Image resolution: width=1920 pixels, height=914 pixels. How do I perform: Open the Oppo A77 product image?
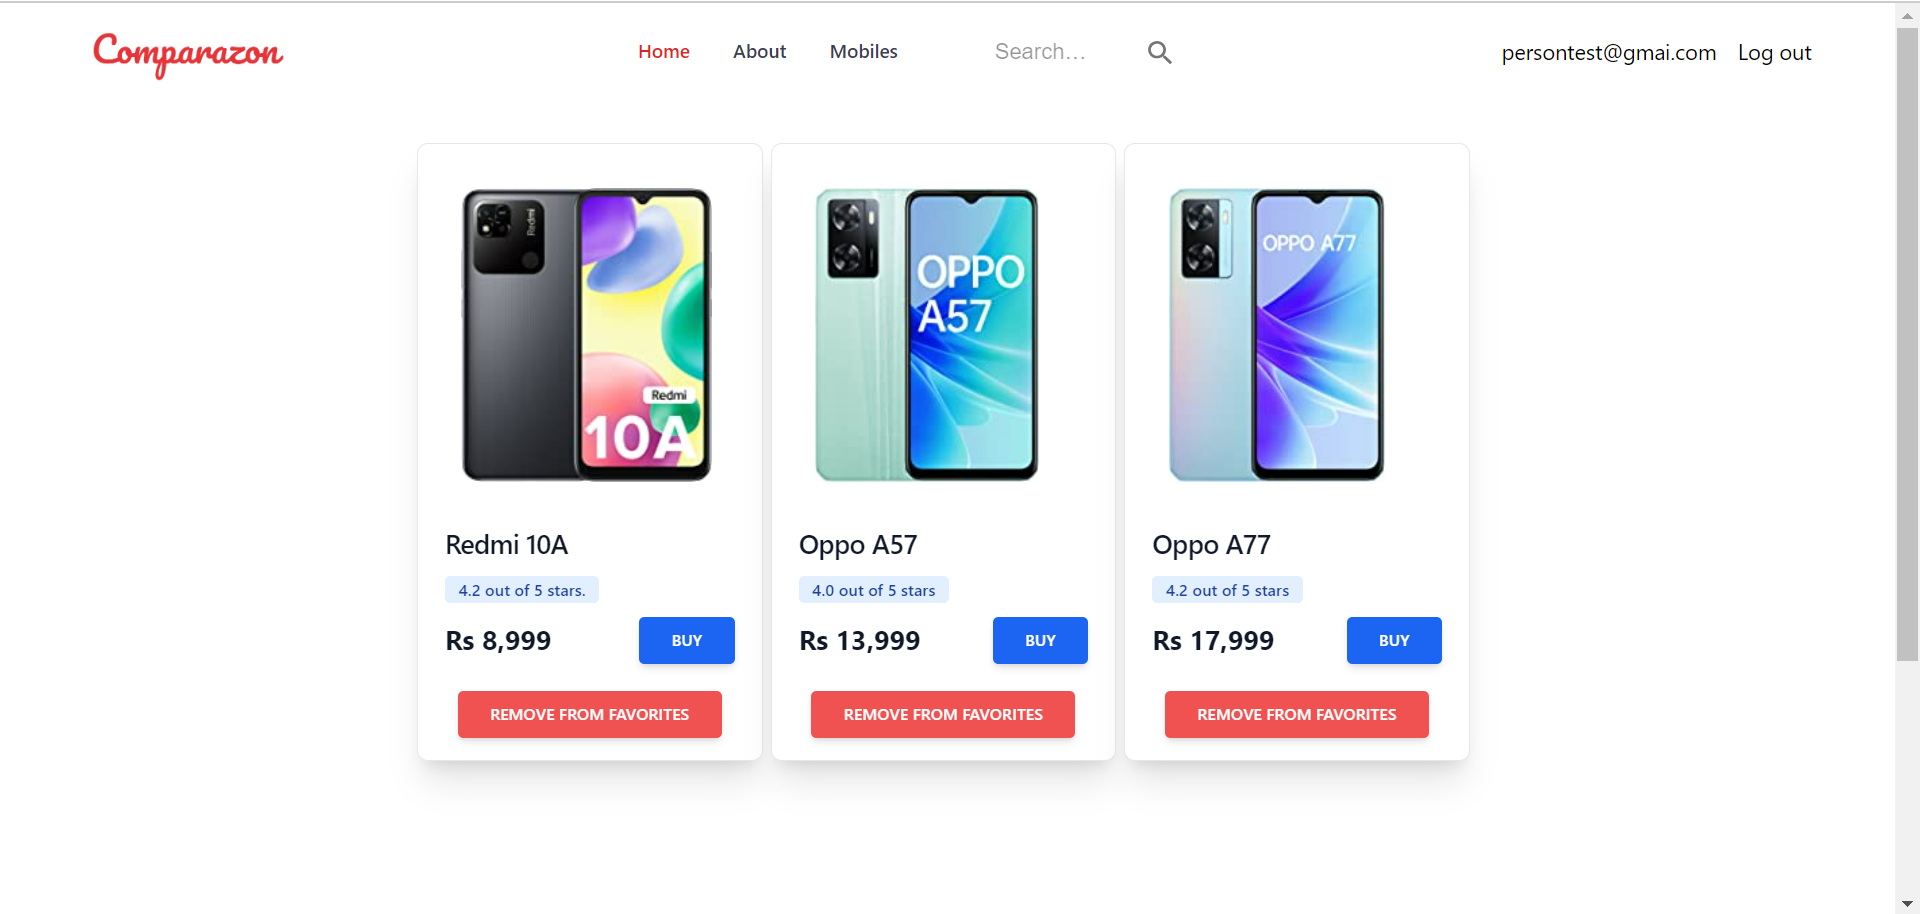tap(1277, 335)
